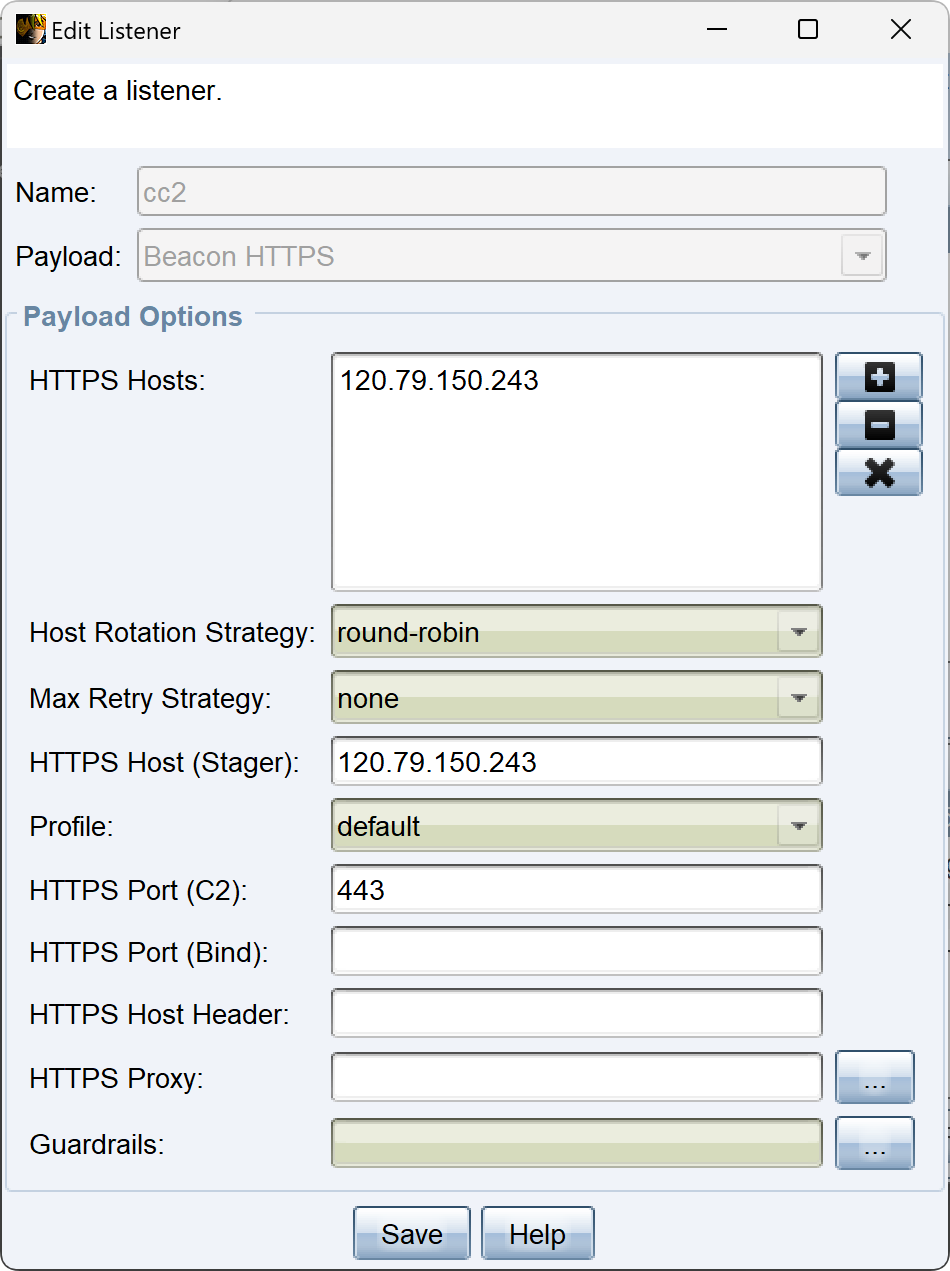Screen dimensions: 950x1271
Task: Browse HTTPS Proxy settings with ellipsis button
Action: point(874,1078)
